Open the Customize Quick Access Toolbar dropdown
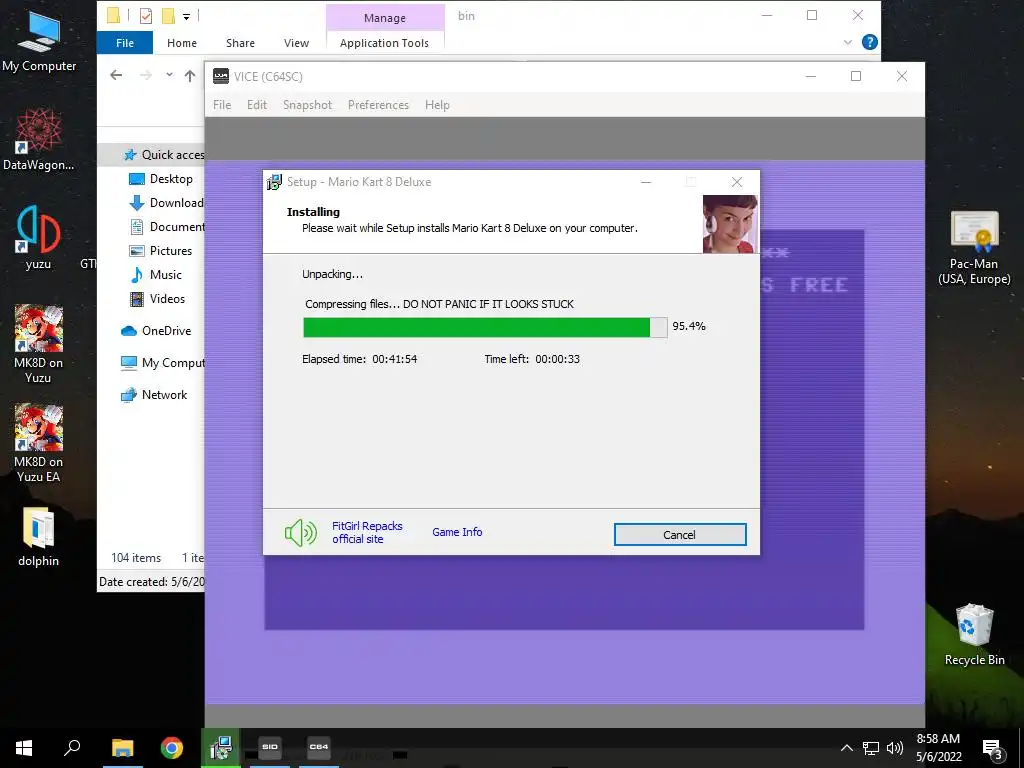The width and height of the screenshot is (1024, 768). pos(186,16)
